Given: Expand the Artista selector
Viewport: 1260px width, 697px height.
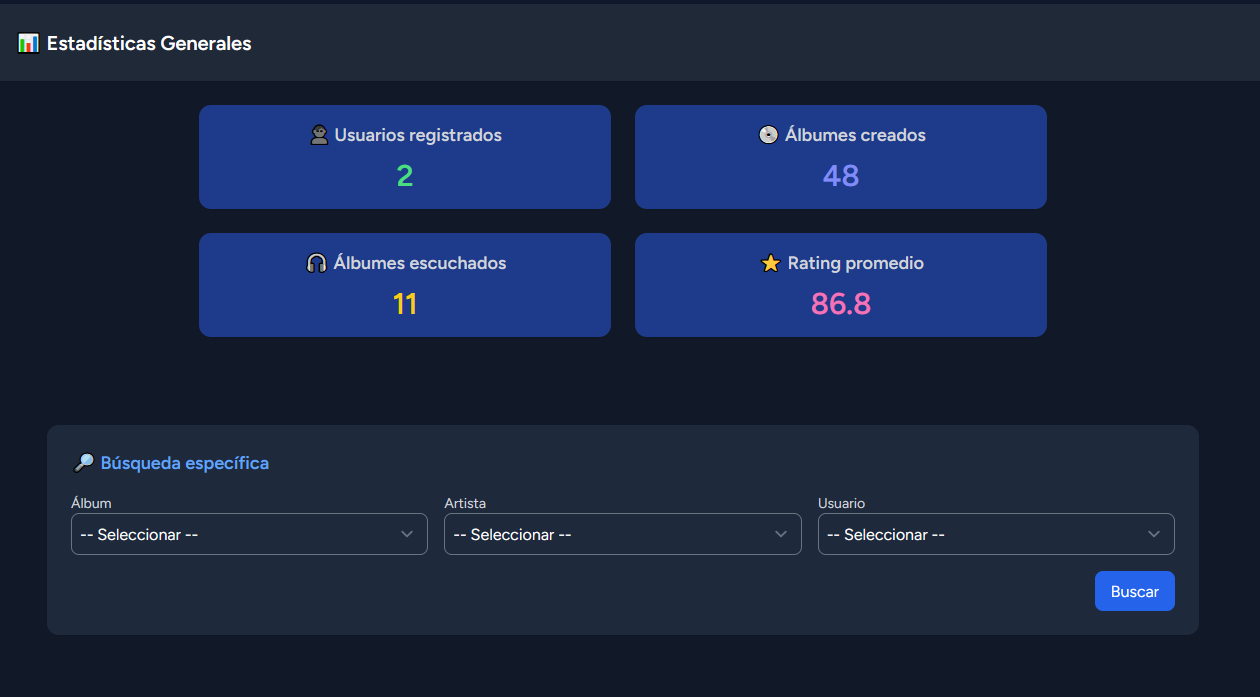Looking at the screenshot, I should [622, 534].
